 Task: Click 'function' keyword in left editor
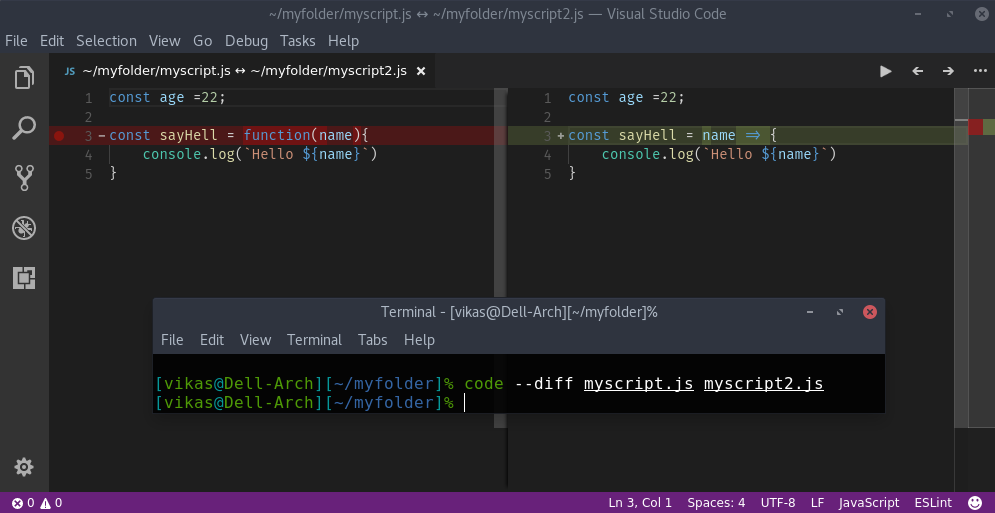click(277, 135)
